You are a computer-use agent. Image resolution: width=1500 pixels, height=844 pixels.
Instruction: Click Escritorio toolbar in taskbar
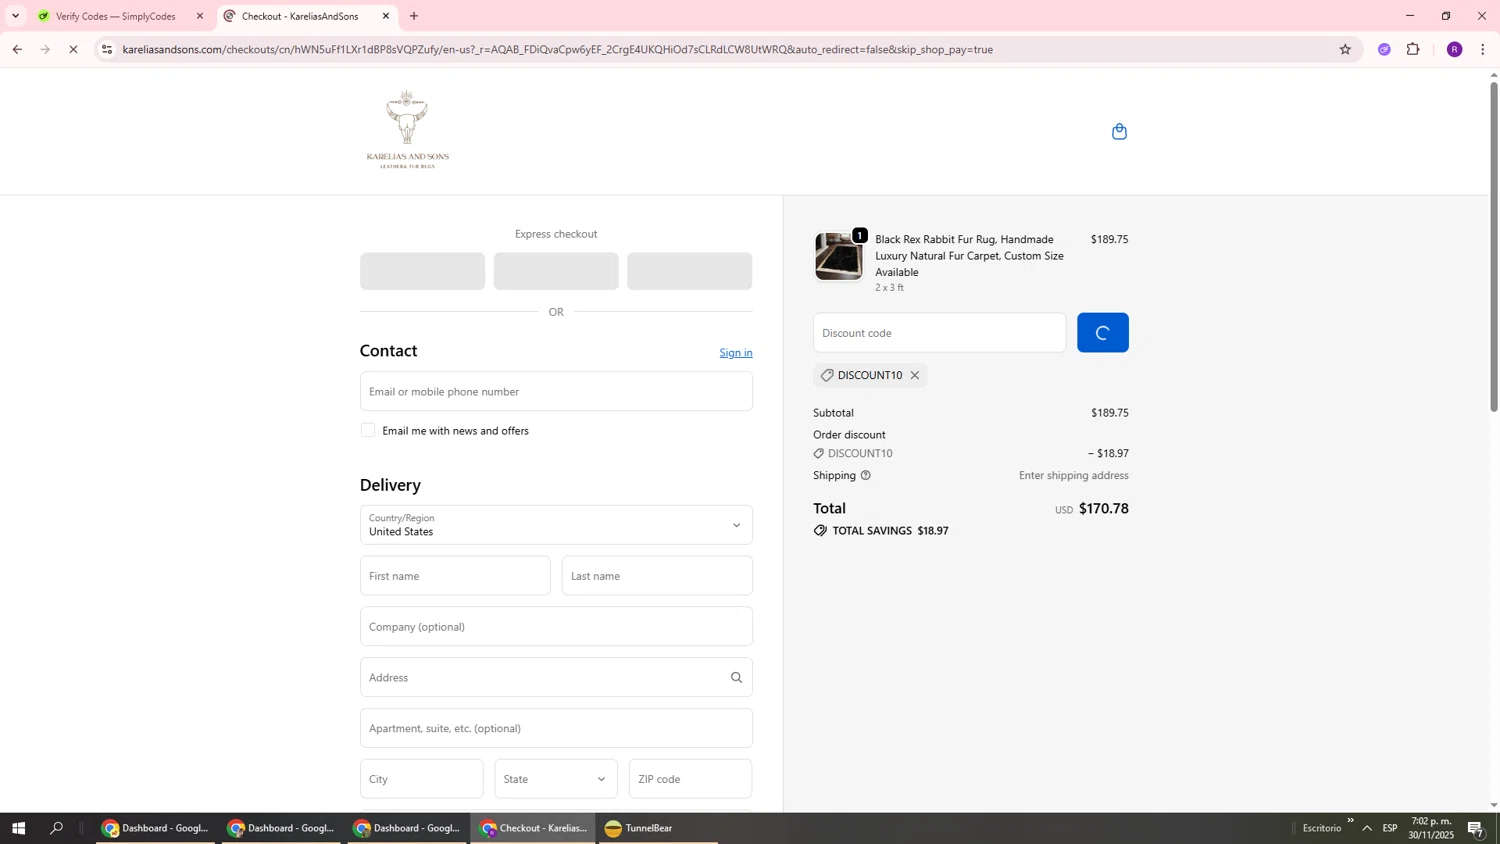[1322, 828]
